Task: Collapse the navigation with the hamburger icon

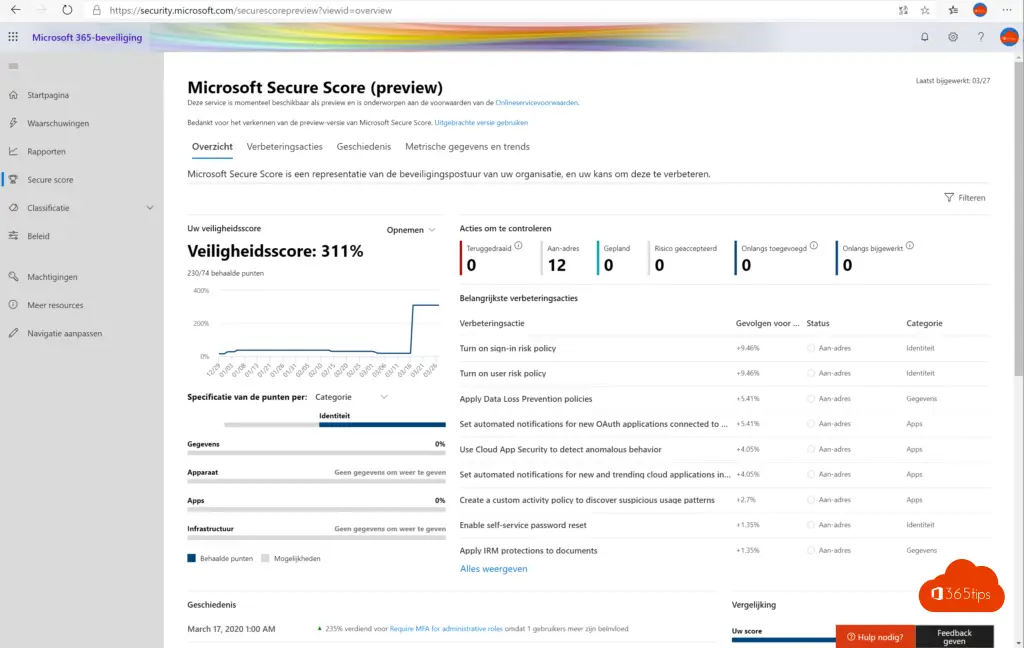Action: 13,66
